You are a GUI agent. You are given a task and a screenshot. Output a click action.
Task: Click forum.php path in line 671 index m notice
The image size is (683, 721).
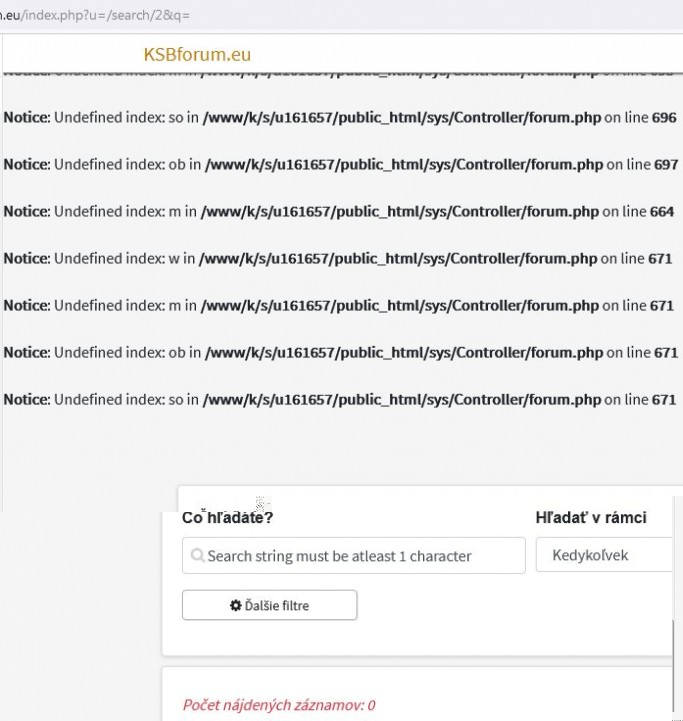point(400,305)
